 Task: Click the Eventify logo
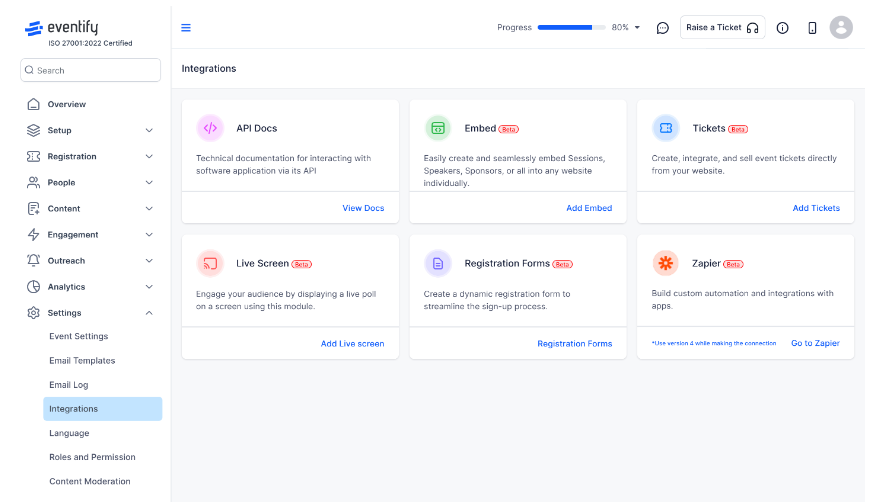62,27
